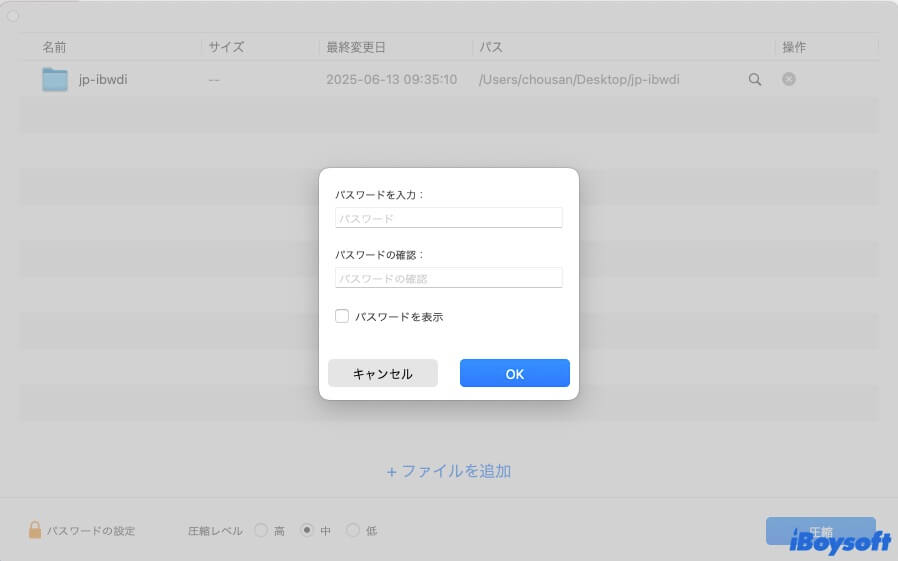Sort by the 最終変更日 column header
This screenshot has height=561, width=898.
[x=356, y=47]
